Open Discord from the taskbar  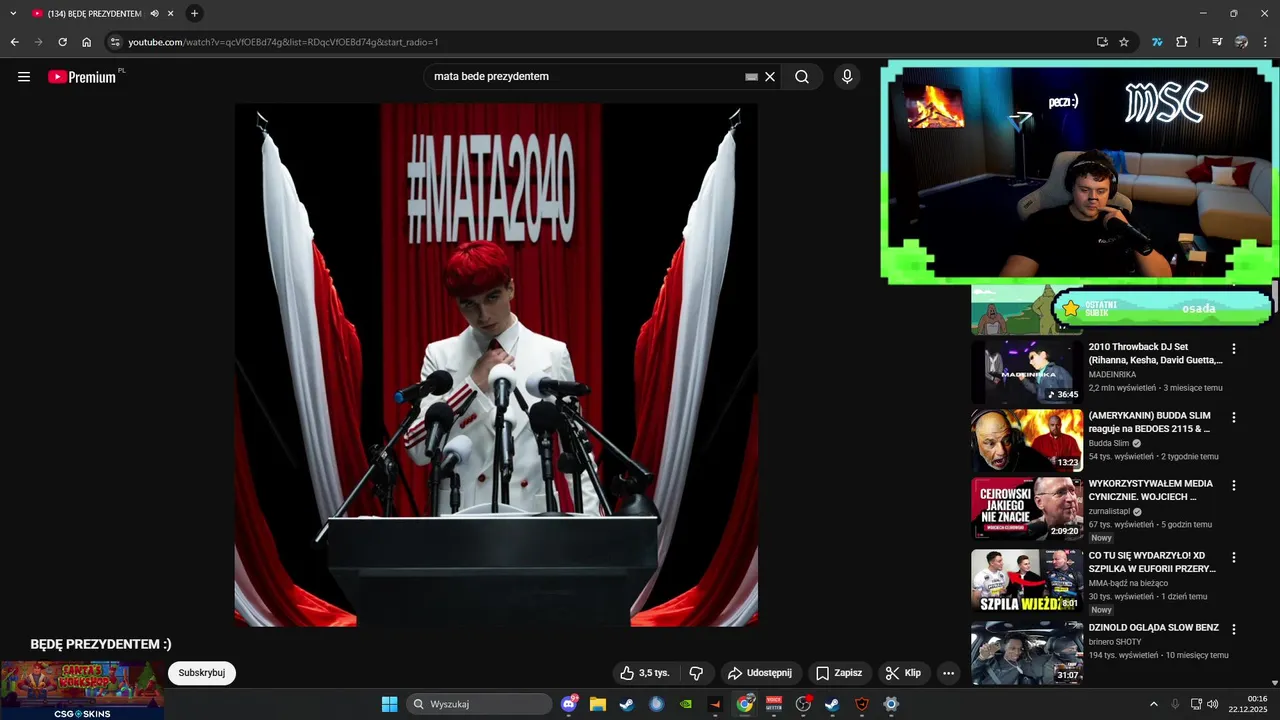point(570,704)
